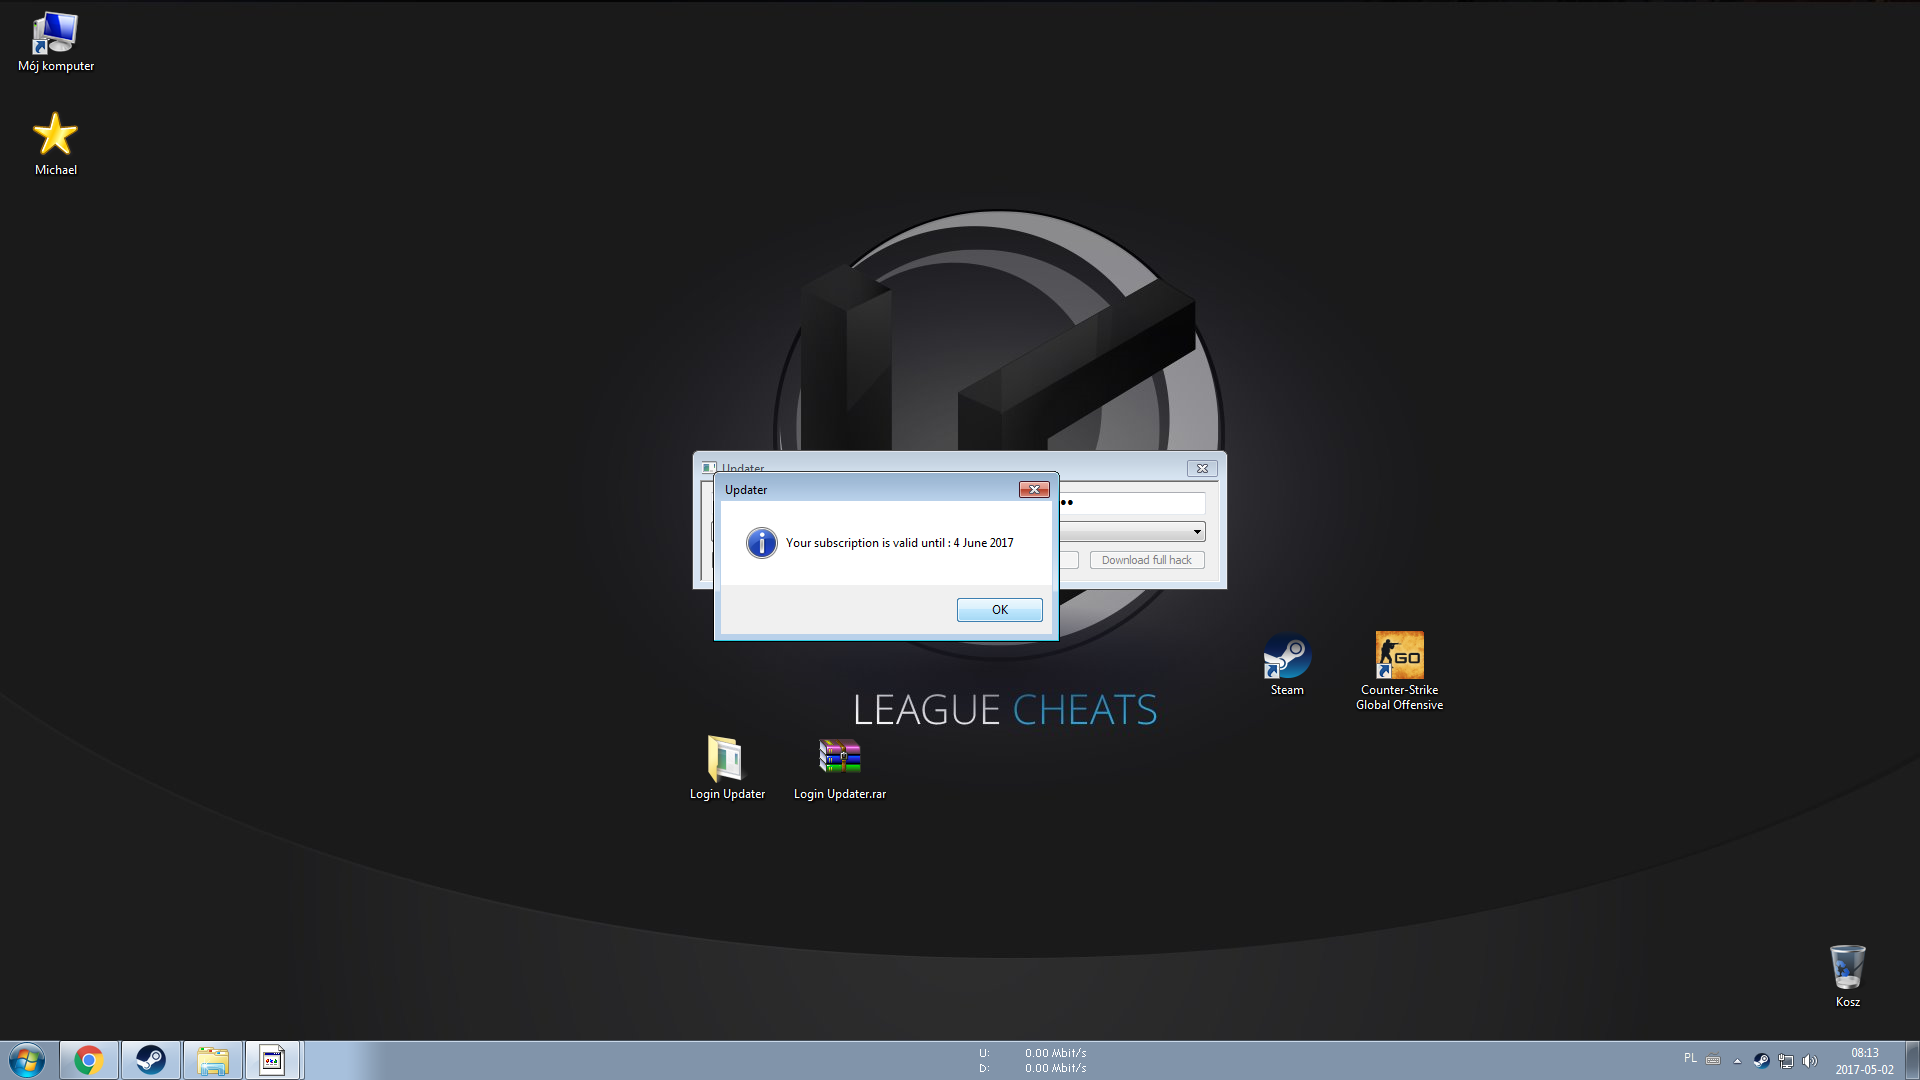This screenshot has height=1080, width=1920.
Task: Select the Kosz recycle bin icon
Action: pos(1847,976)
